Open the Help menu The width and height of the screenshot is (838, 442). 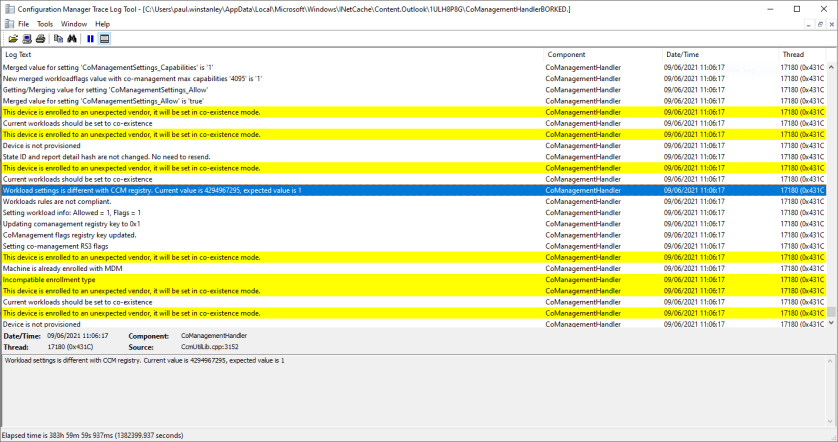pyautogui.click(x=102, y=24)
